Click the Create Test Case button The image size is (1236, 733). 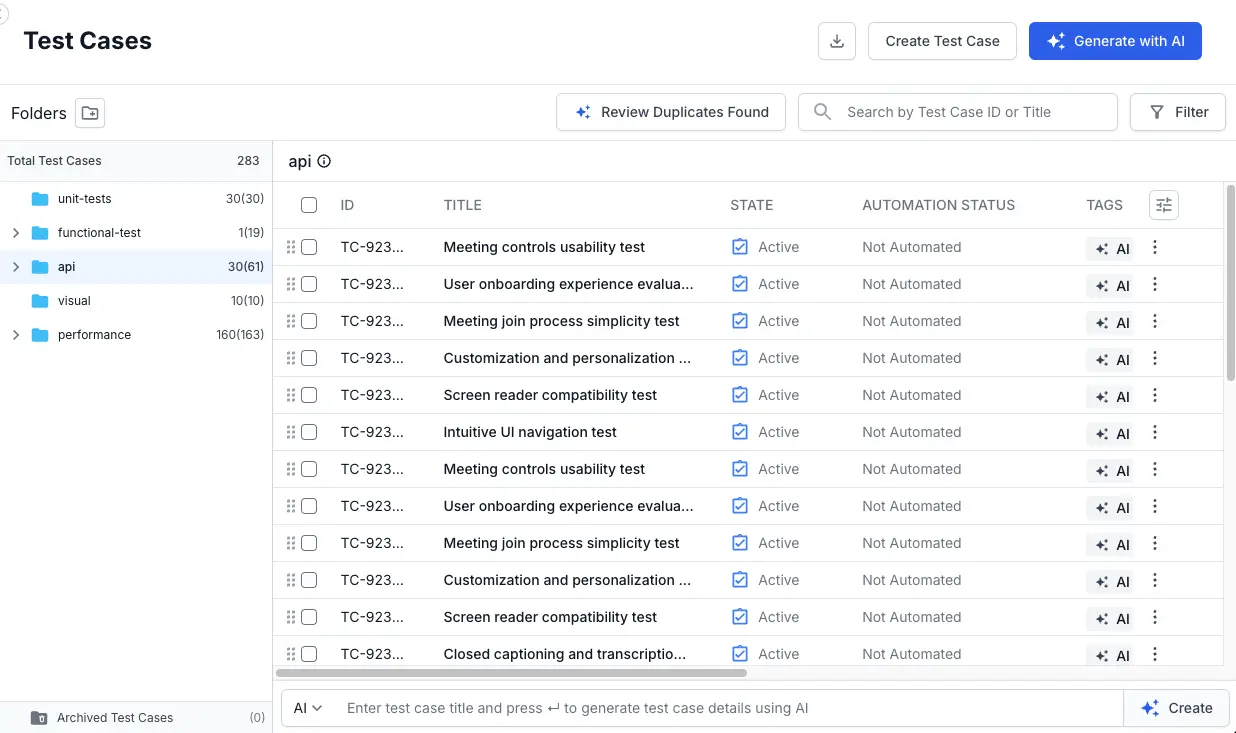[x=942, y=41]
